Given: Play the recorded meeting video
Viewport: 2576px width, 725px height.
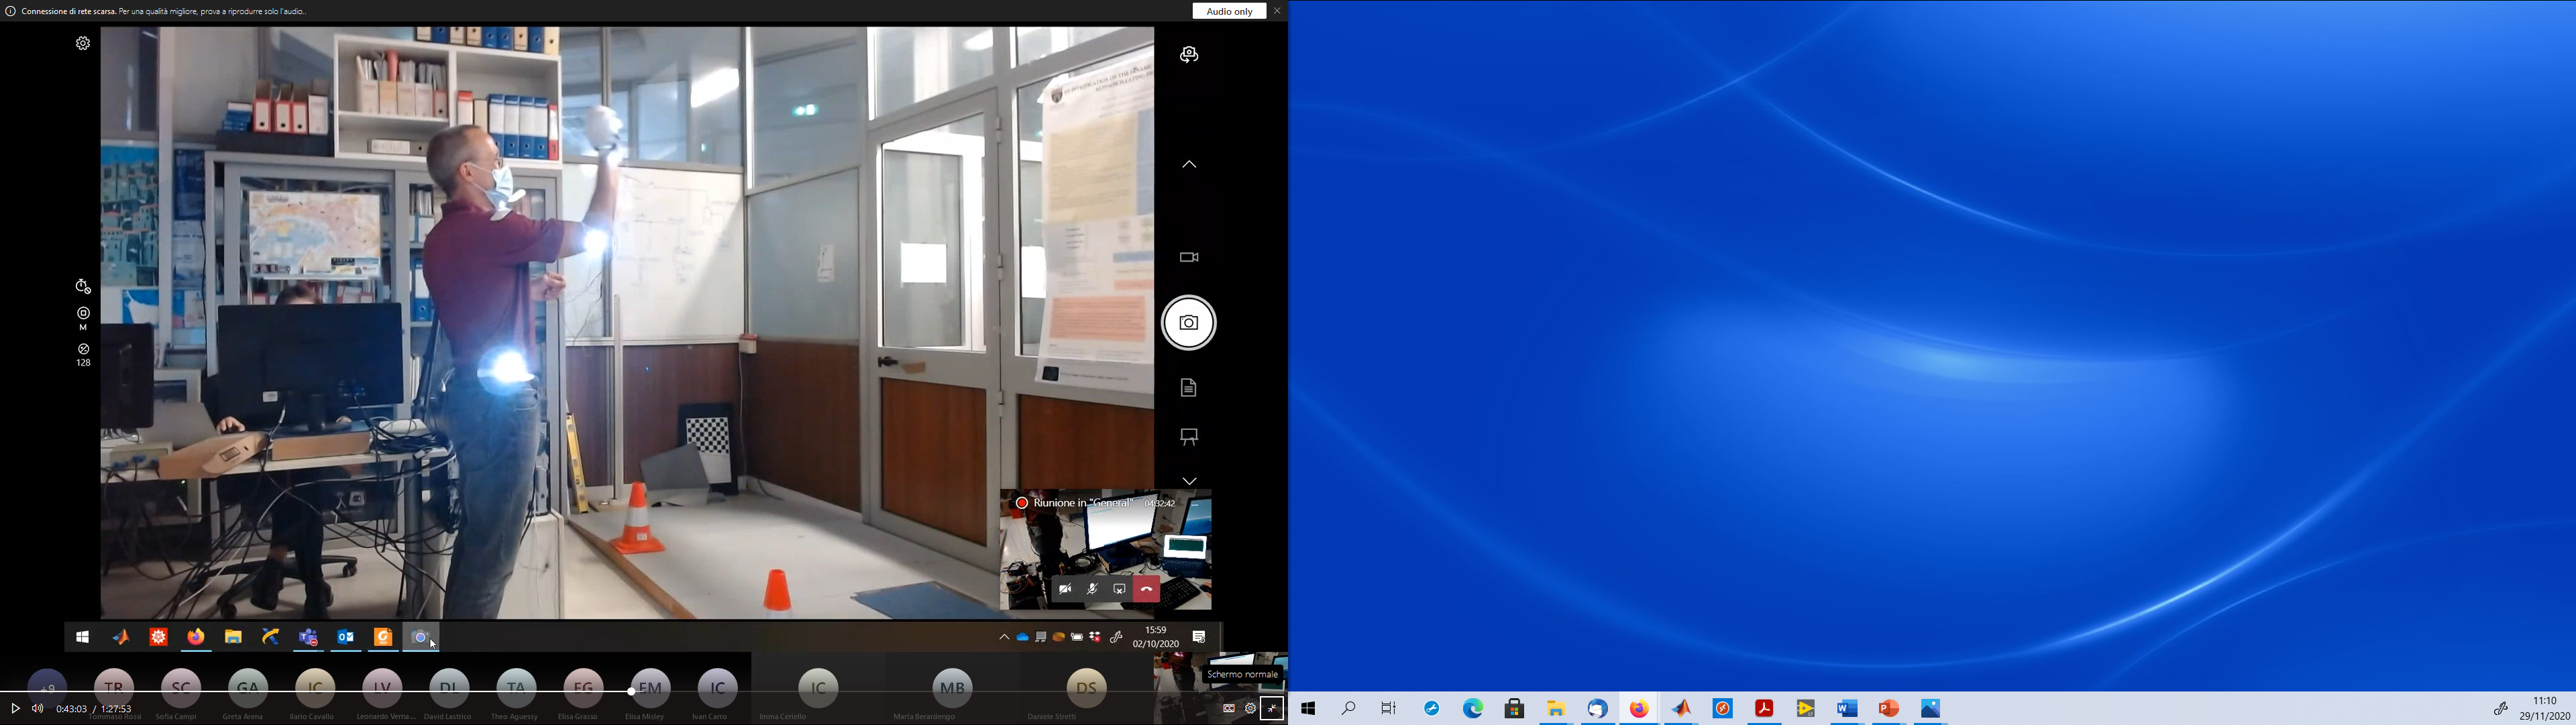Looking at the screenshot, I should pos(15,708).
